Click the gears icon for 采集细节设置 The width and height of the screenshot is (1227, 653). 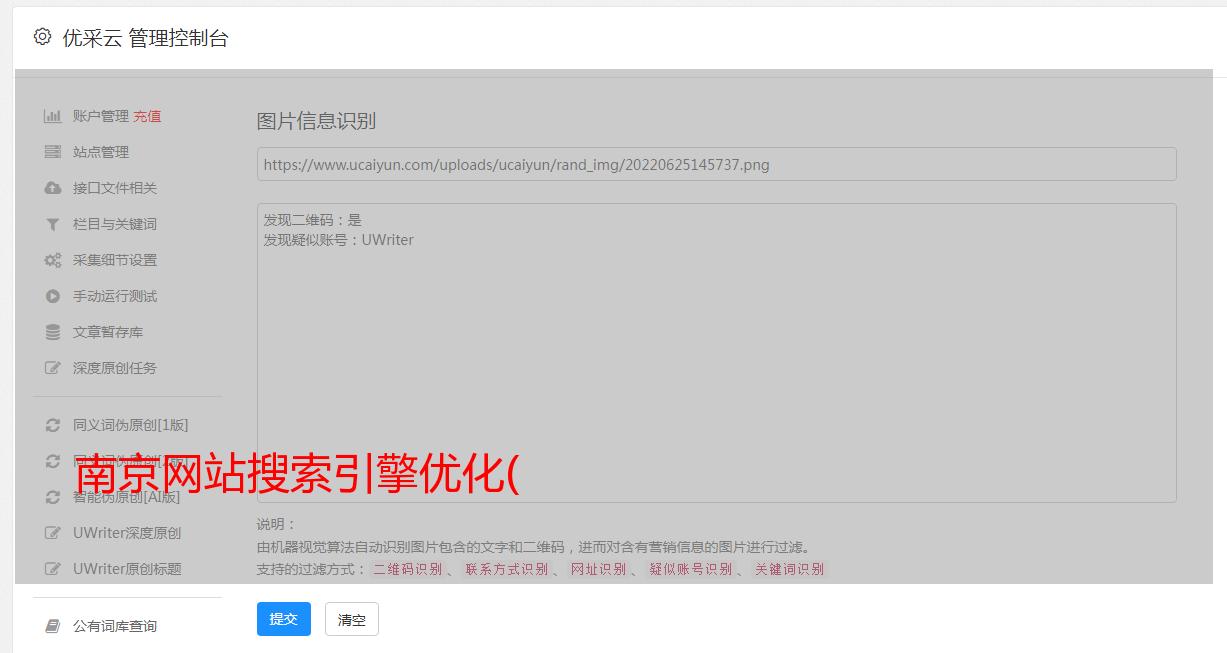(x=53, y=260)
